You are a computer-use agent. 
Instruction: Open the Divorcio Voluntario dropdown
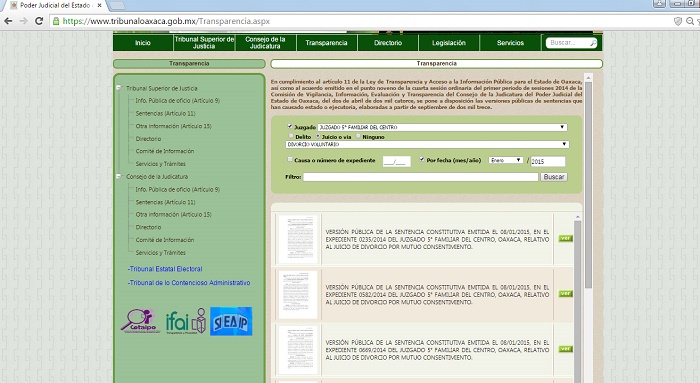click(427, 144)
